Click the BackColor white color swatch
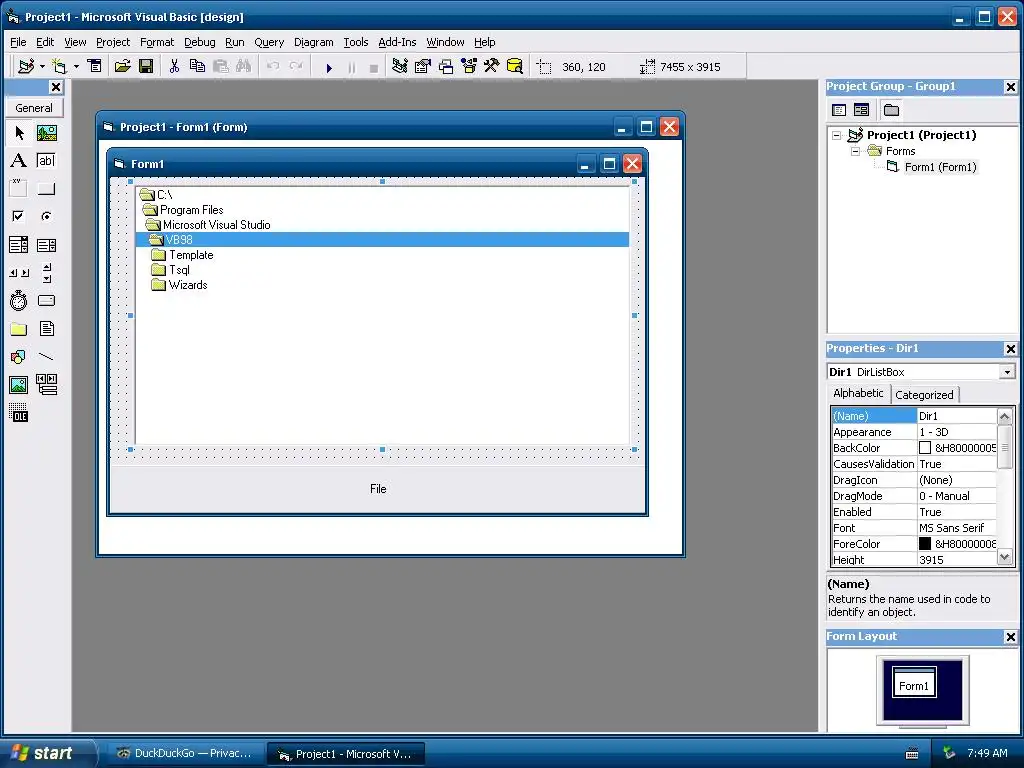Viewport: 1024px width, 768px height. (x=925, y=448)
